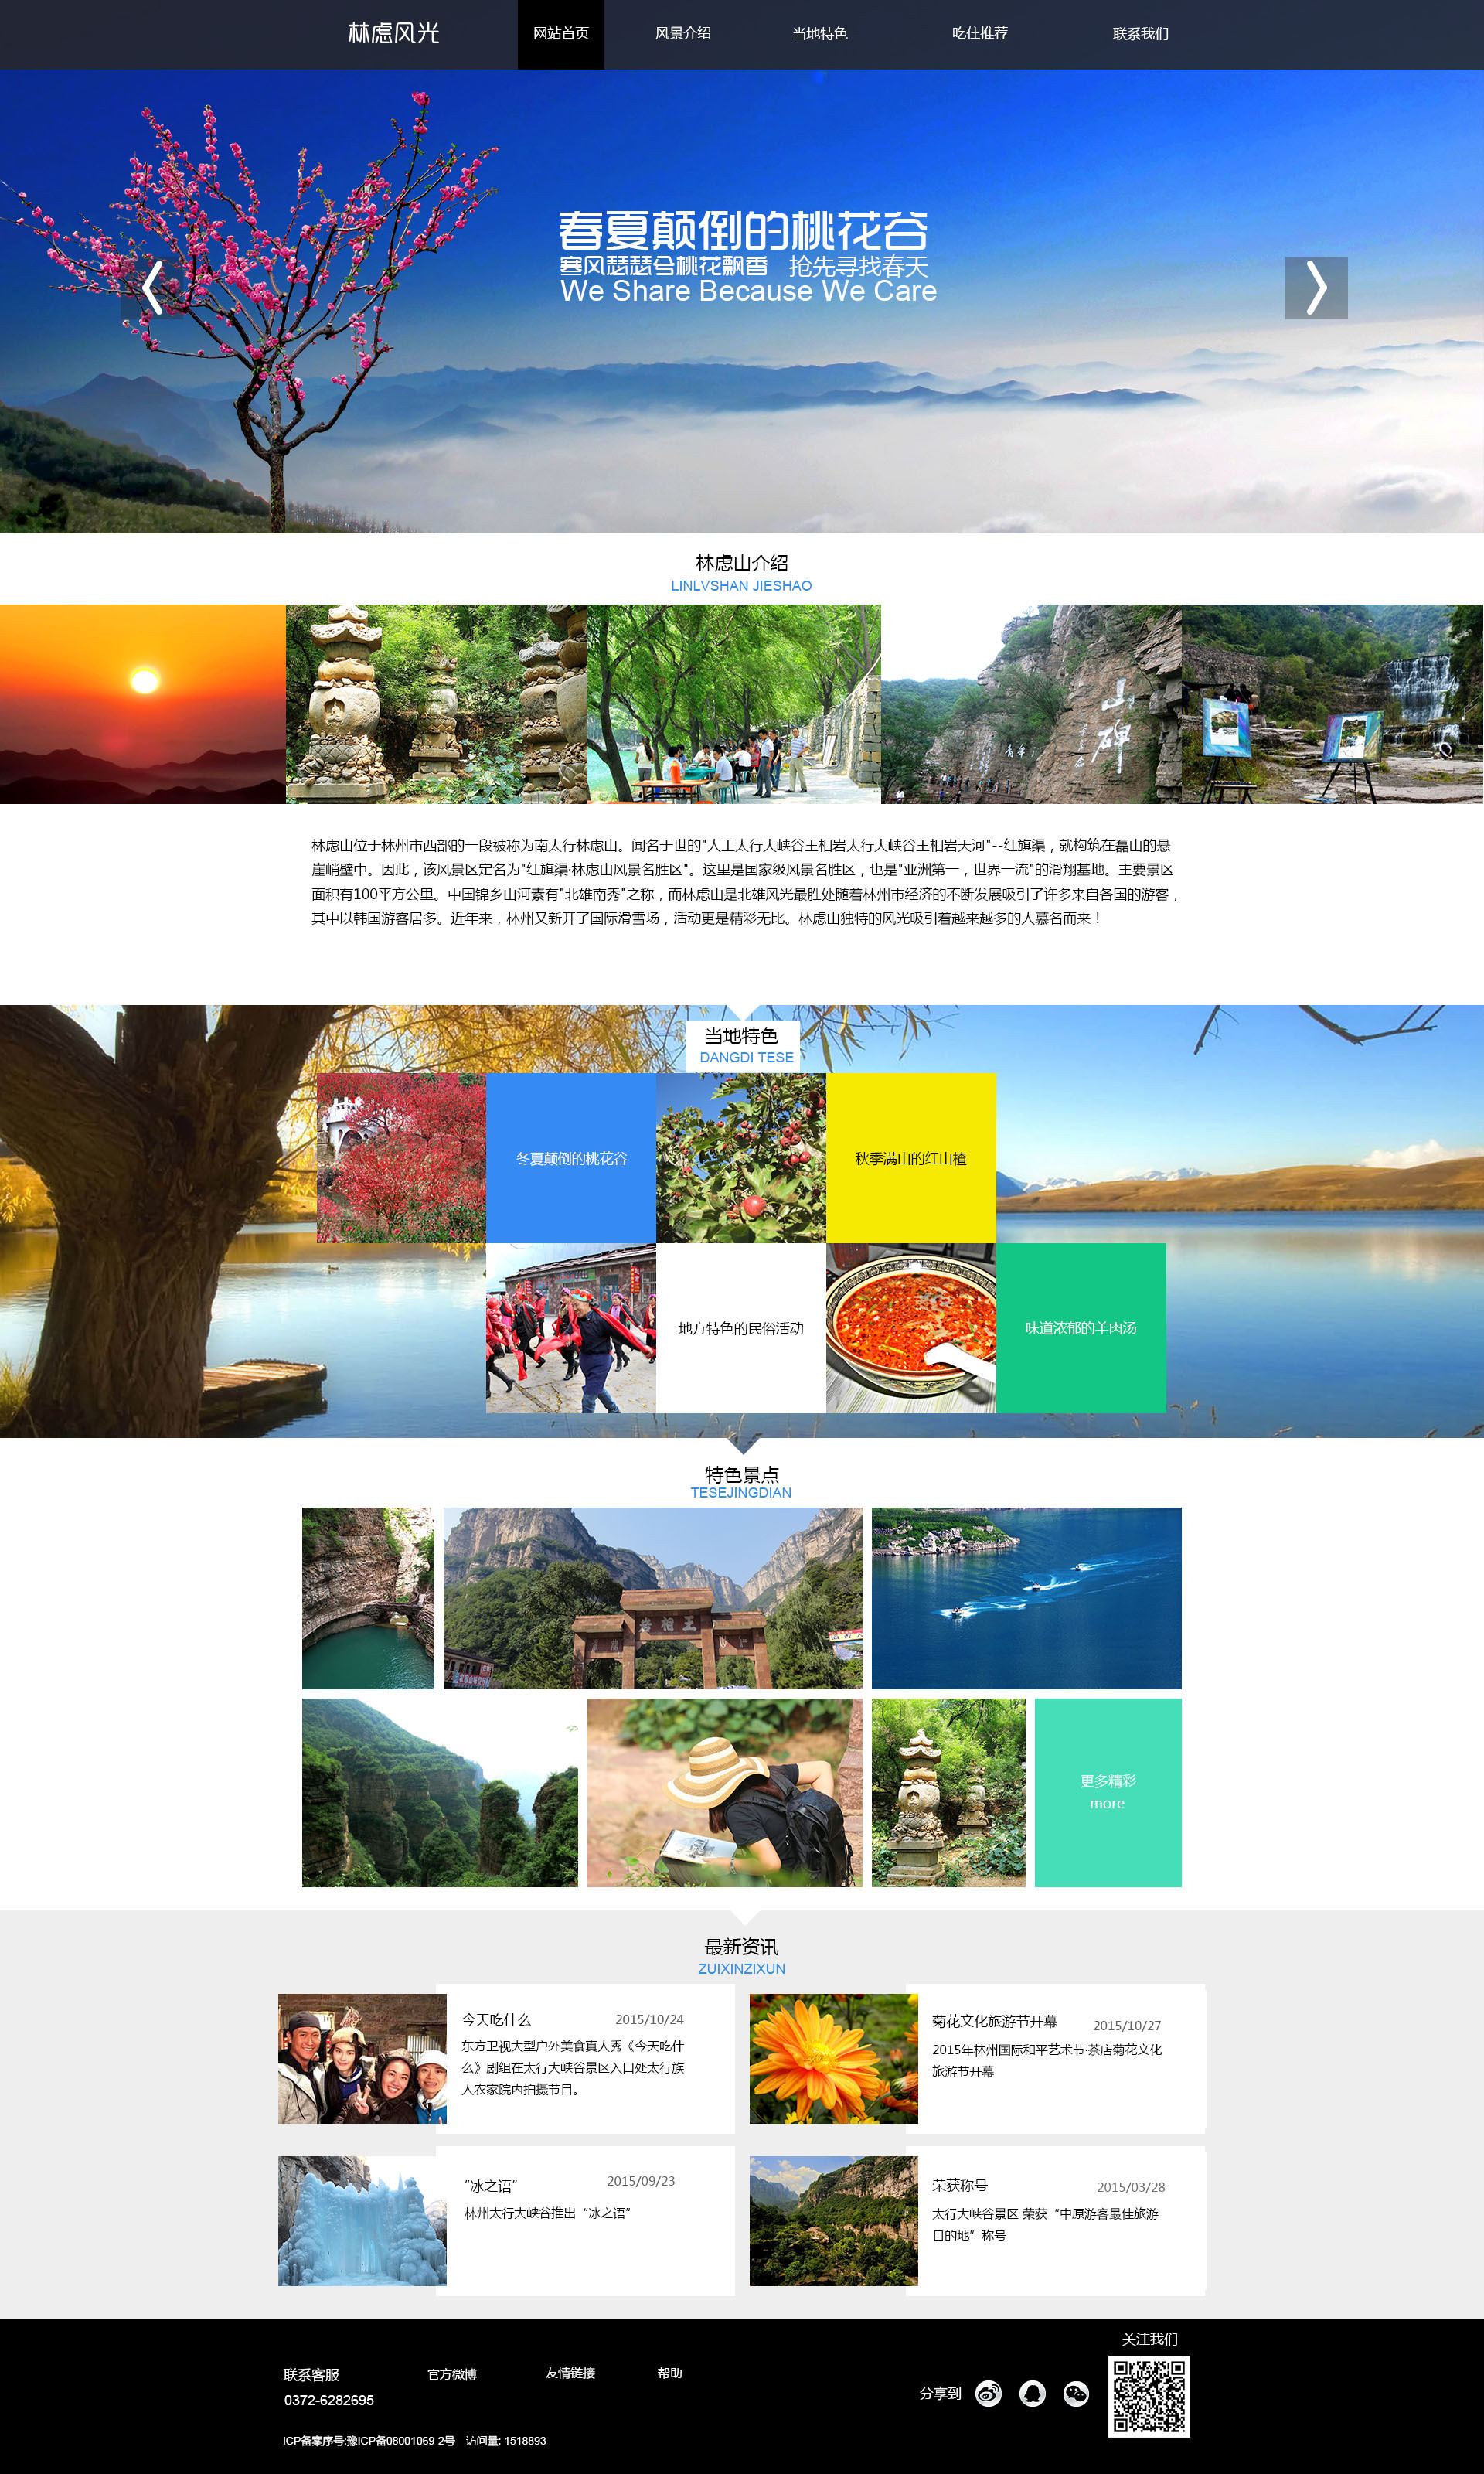Open the 网站首页 navigation tab

tap(561, 34)
